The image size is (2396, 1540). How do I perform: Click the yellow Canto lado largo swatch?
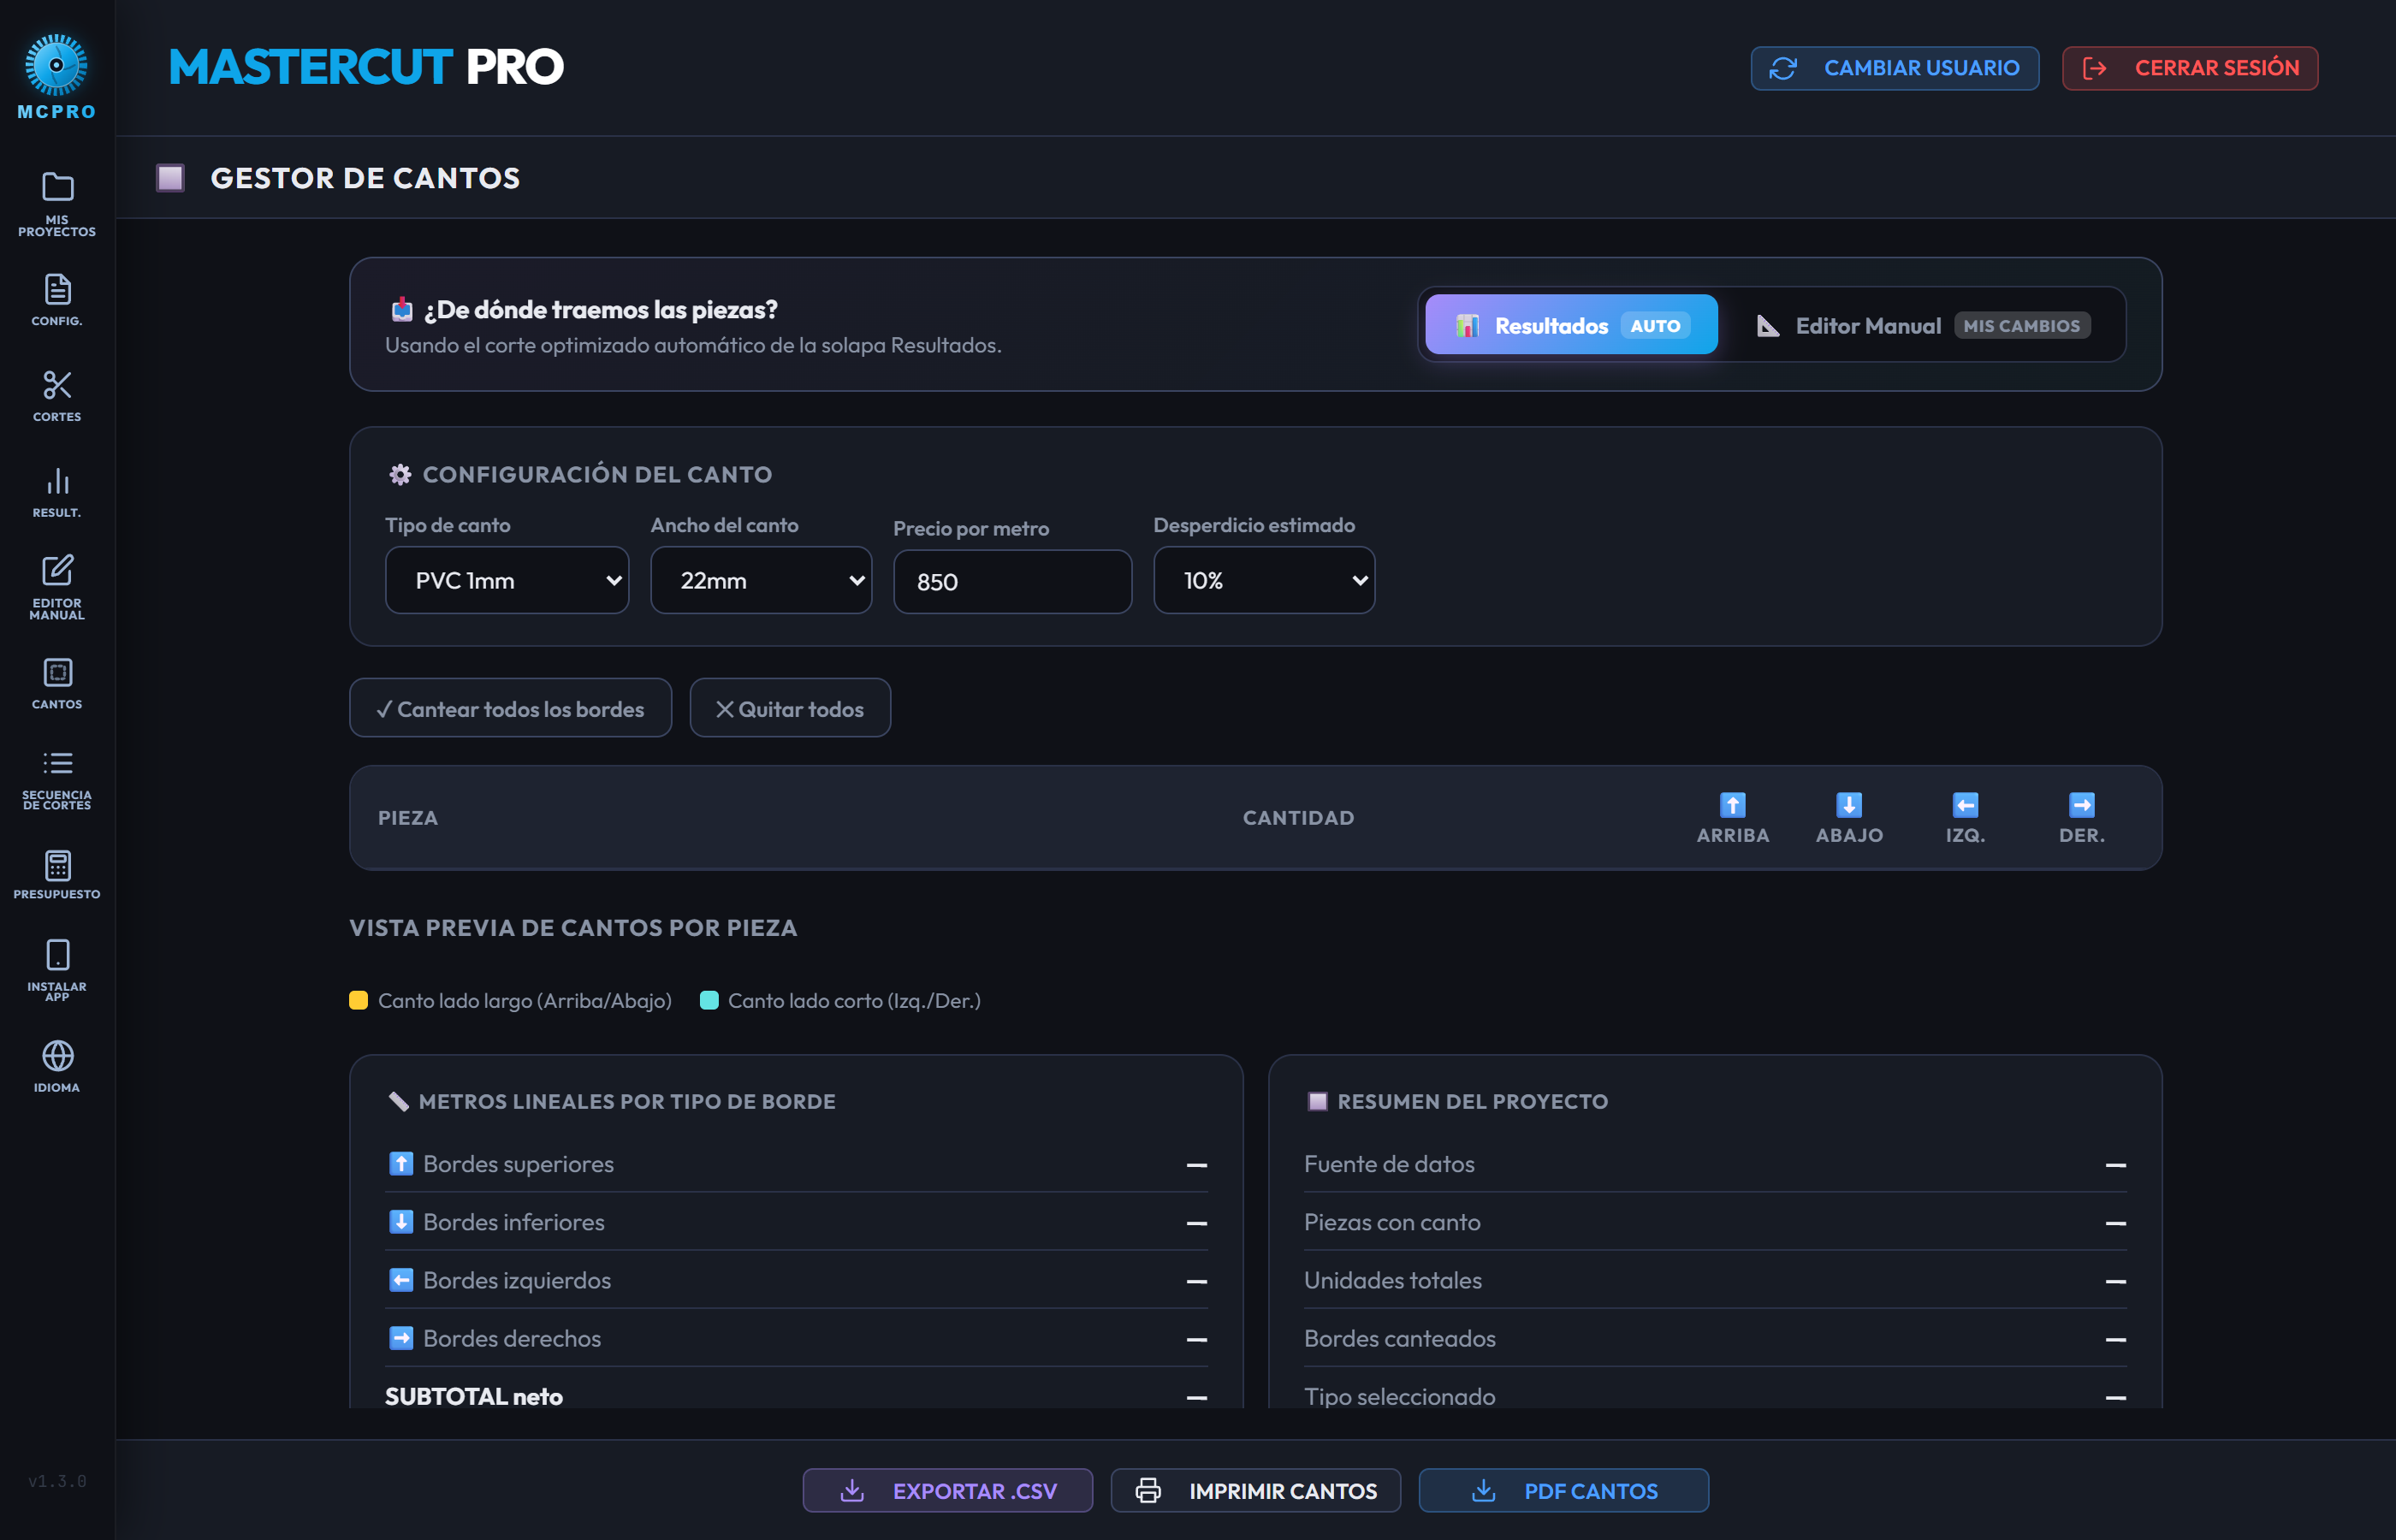pyautogui.click(x=358, y=1000)
